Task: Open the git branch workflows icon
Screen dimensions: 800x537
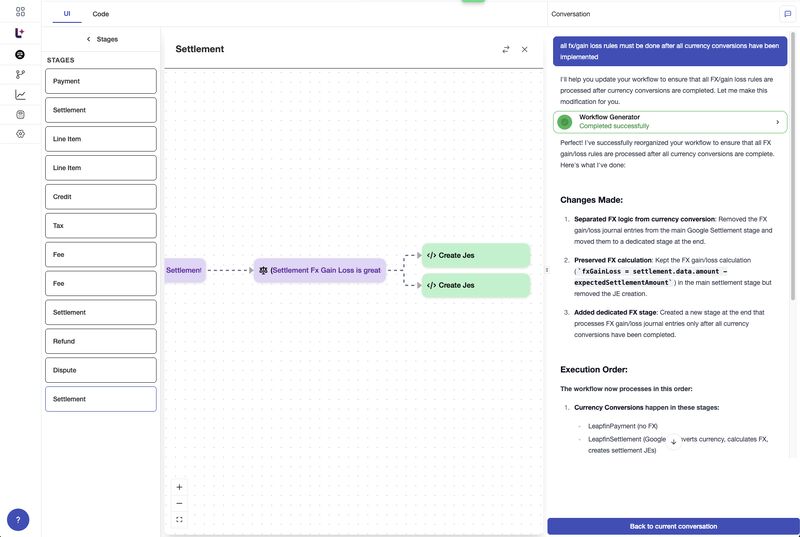Action: (20, 74)
